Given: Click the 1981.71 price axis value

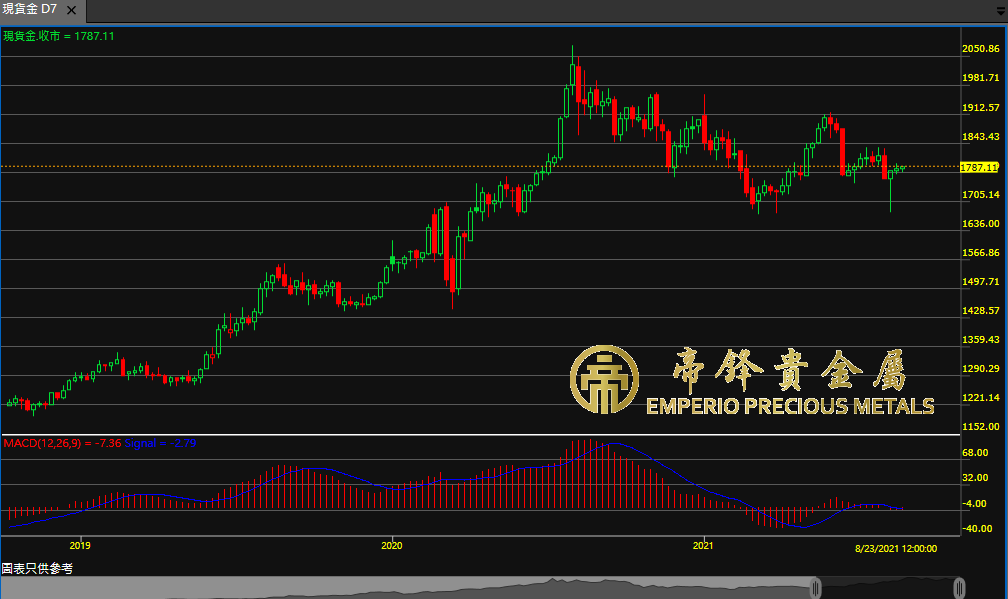Looking at the screenshot, I should [980, 78].
